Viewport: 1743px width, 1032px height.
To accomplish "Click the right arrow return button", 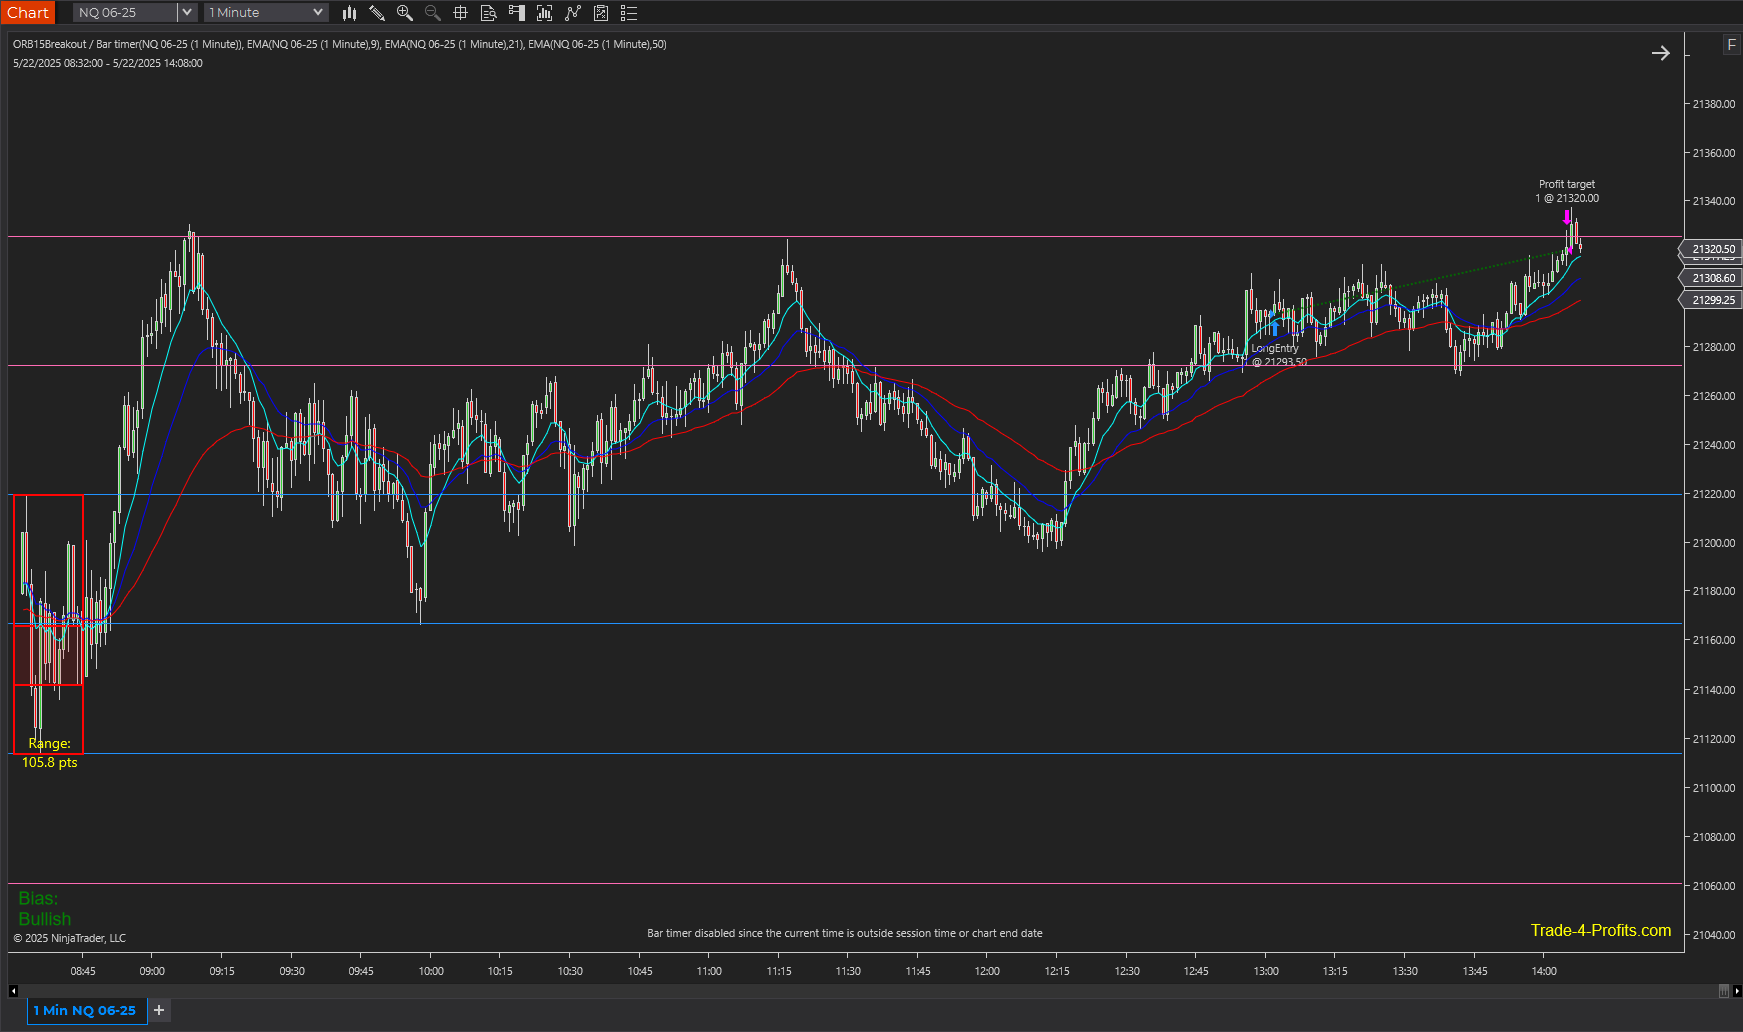I will tap(1661, 53).
